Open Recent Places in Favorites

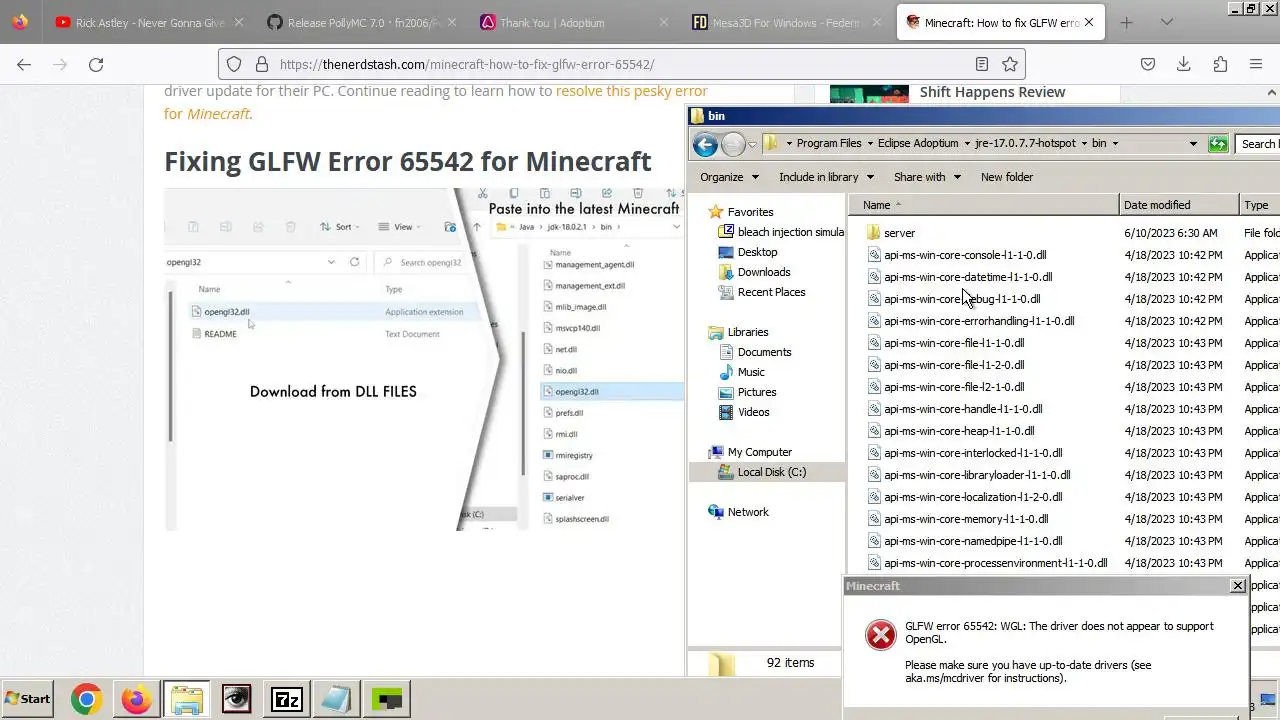[771, 292]
